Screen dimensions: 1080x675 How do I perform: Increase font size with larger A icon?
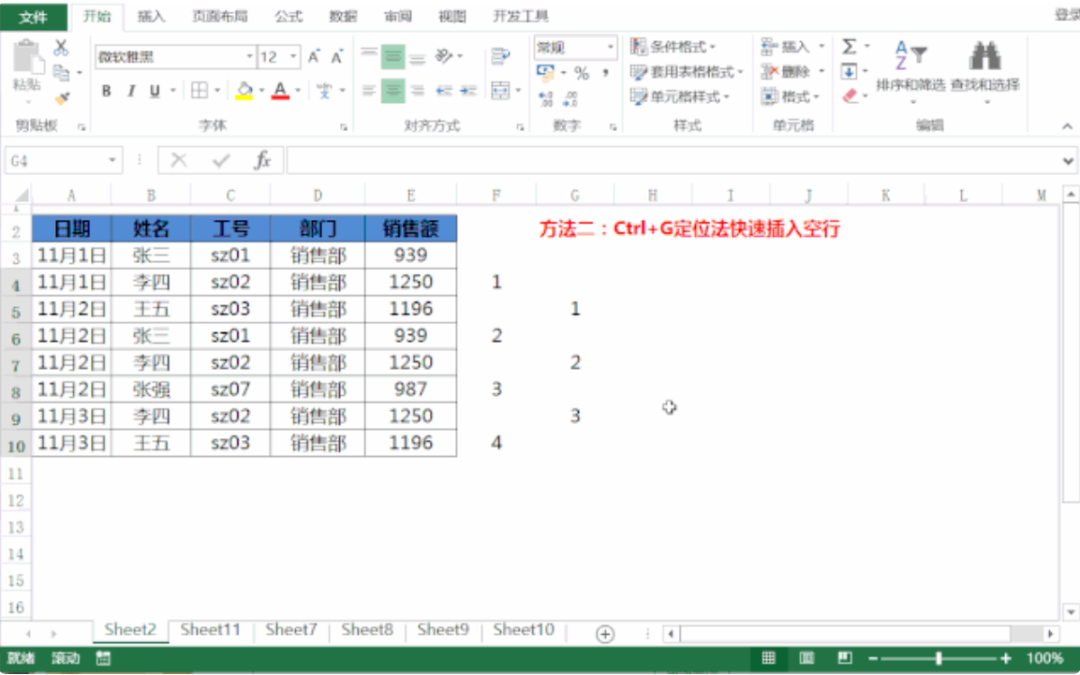(x=313, y=56)
